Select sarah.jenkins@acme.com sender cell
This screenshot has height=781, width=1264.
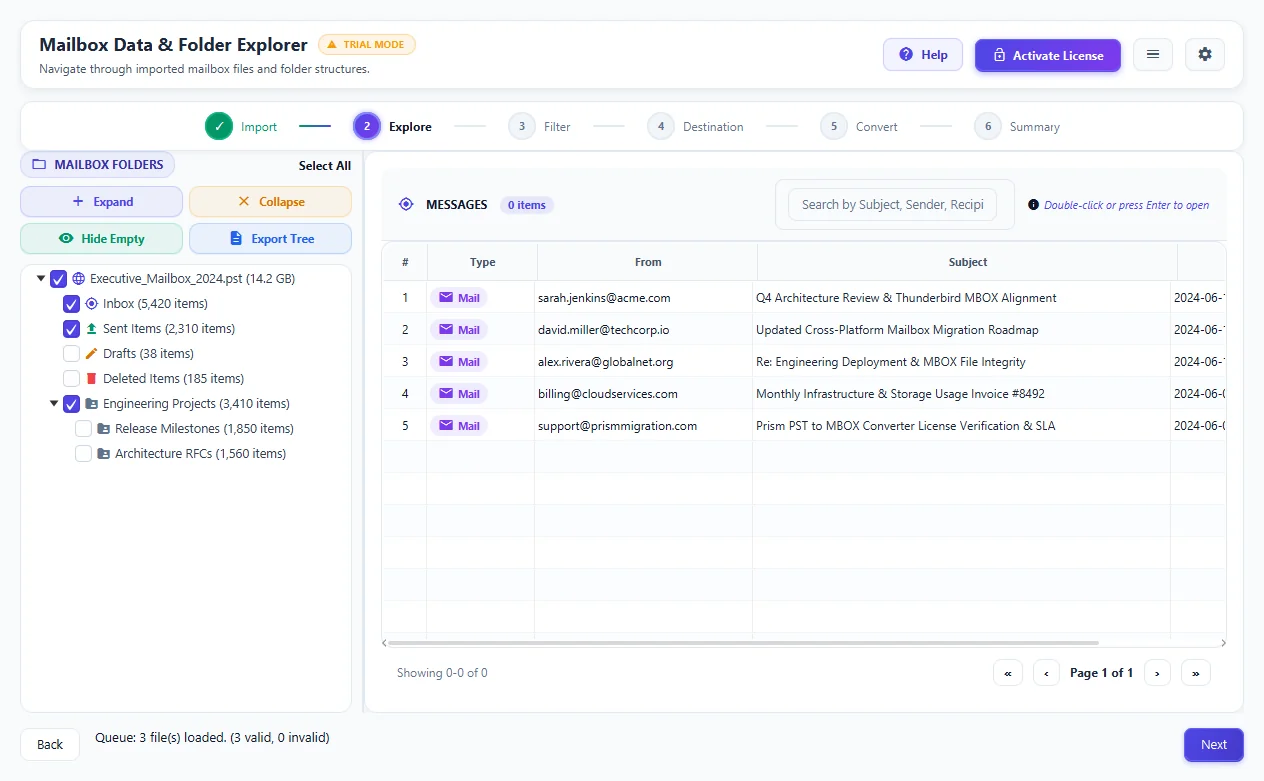pos(644,298)
